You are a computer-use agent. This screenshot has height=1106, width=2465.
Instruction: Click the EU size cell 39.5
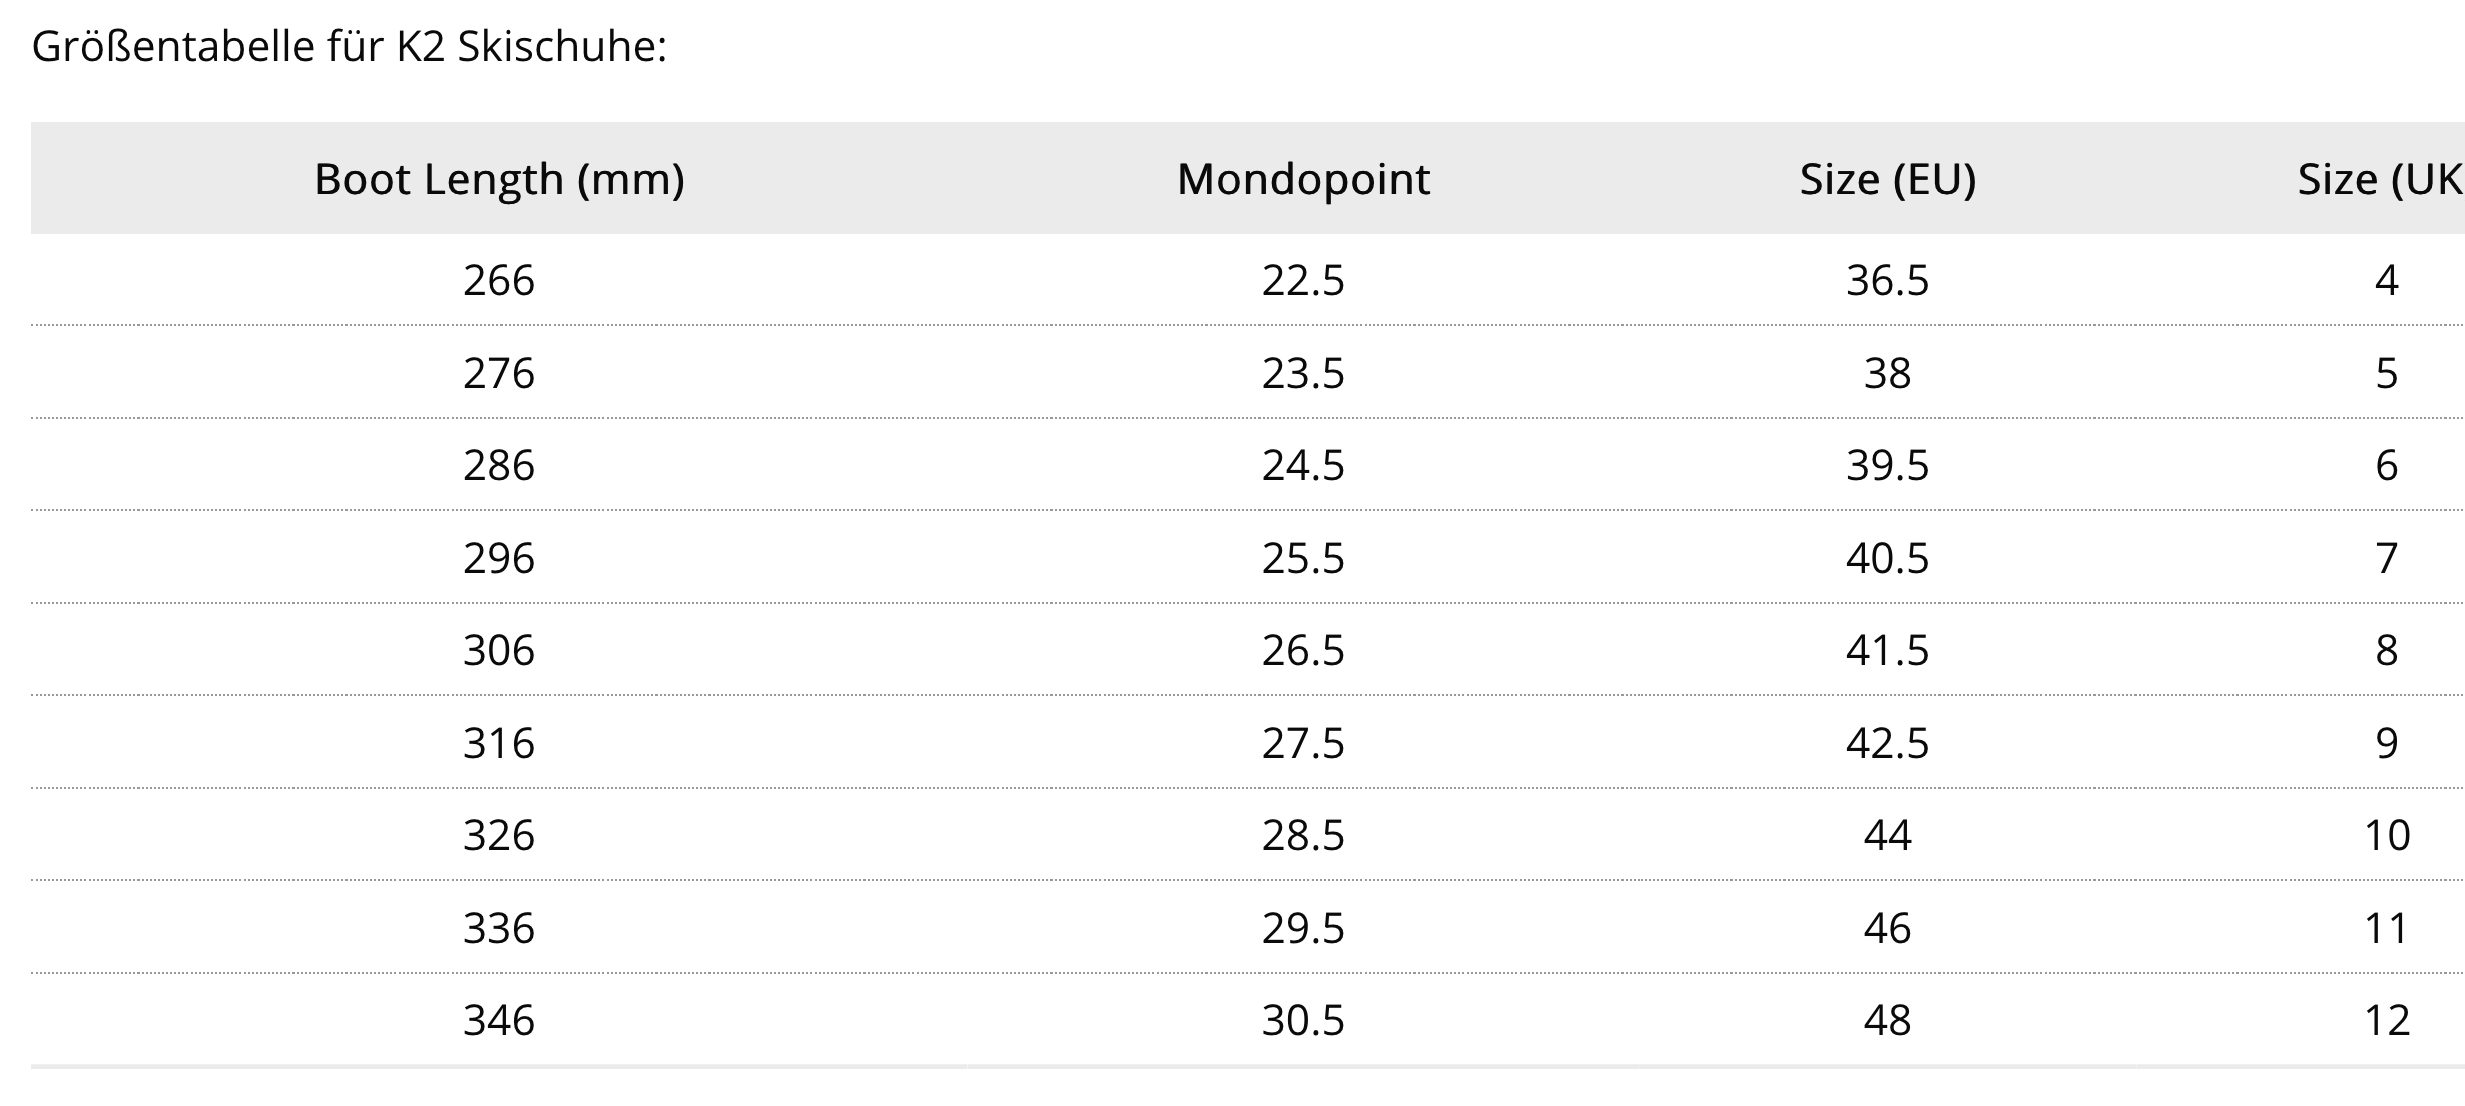pyautogui.click(x=1887, y=465)
